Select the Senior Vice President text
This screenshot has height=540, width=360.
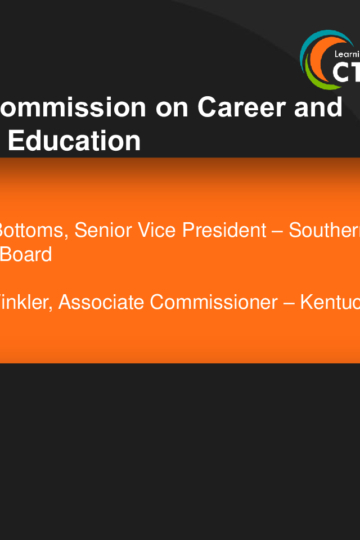(x=170, y=230)
